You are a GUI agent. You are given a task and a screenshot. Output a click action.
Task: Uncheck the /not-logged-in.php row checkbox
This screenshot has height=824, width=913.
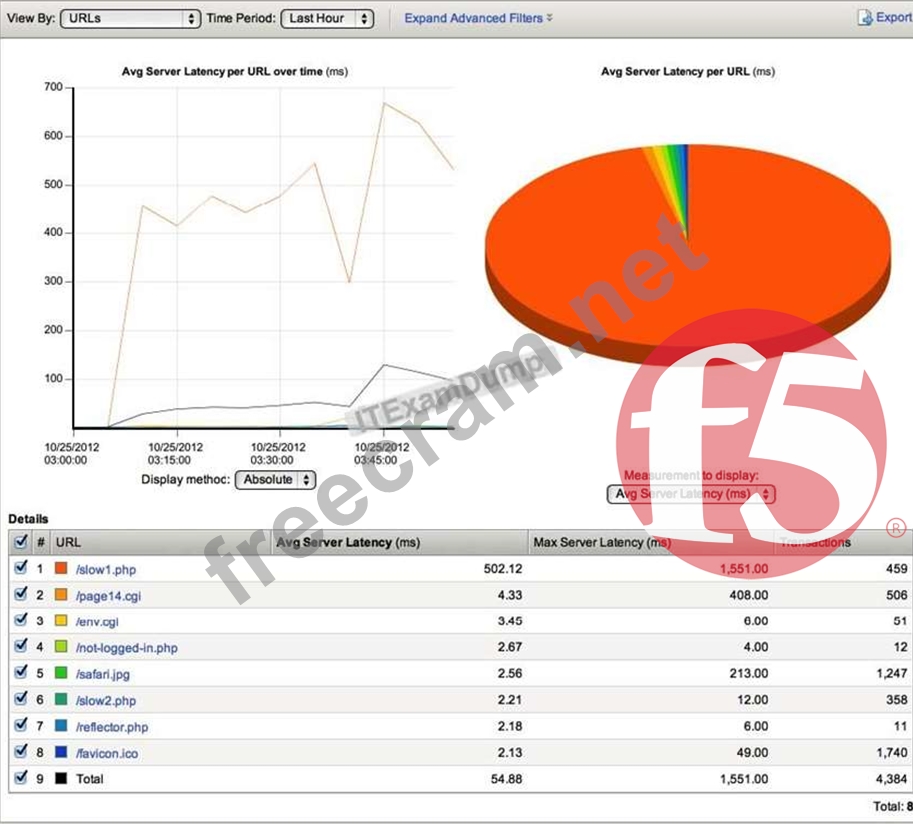(x=20, y=646)
